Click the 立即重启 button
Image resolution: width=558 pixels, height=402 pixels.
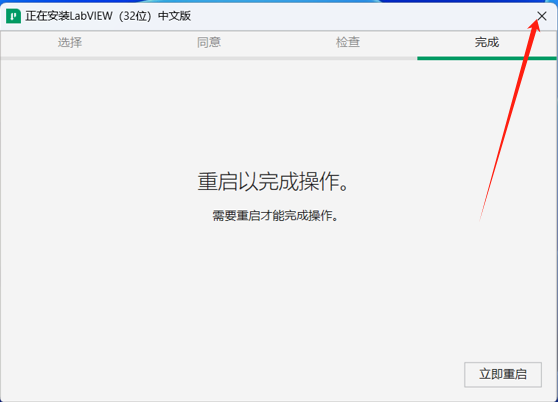(503, 374)
